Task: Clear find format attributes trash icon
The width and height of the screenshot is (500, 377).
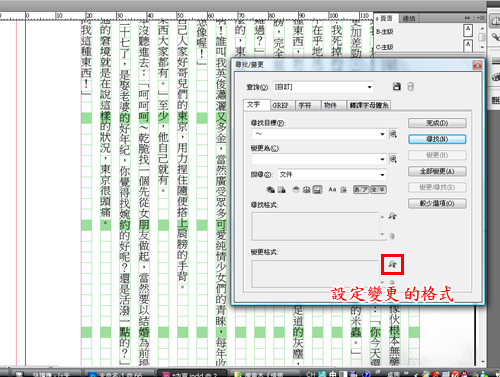Action: click(x=392, y=236)
